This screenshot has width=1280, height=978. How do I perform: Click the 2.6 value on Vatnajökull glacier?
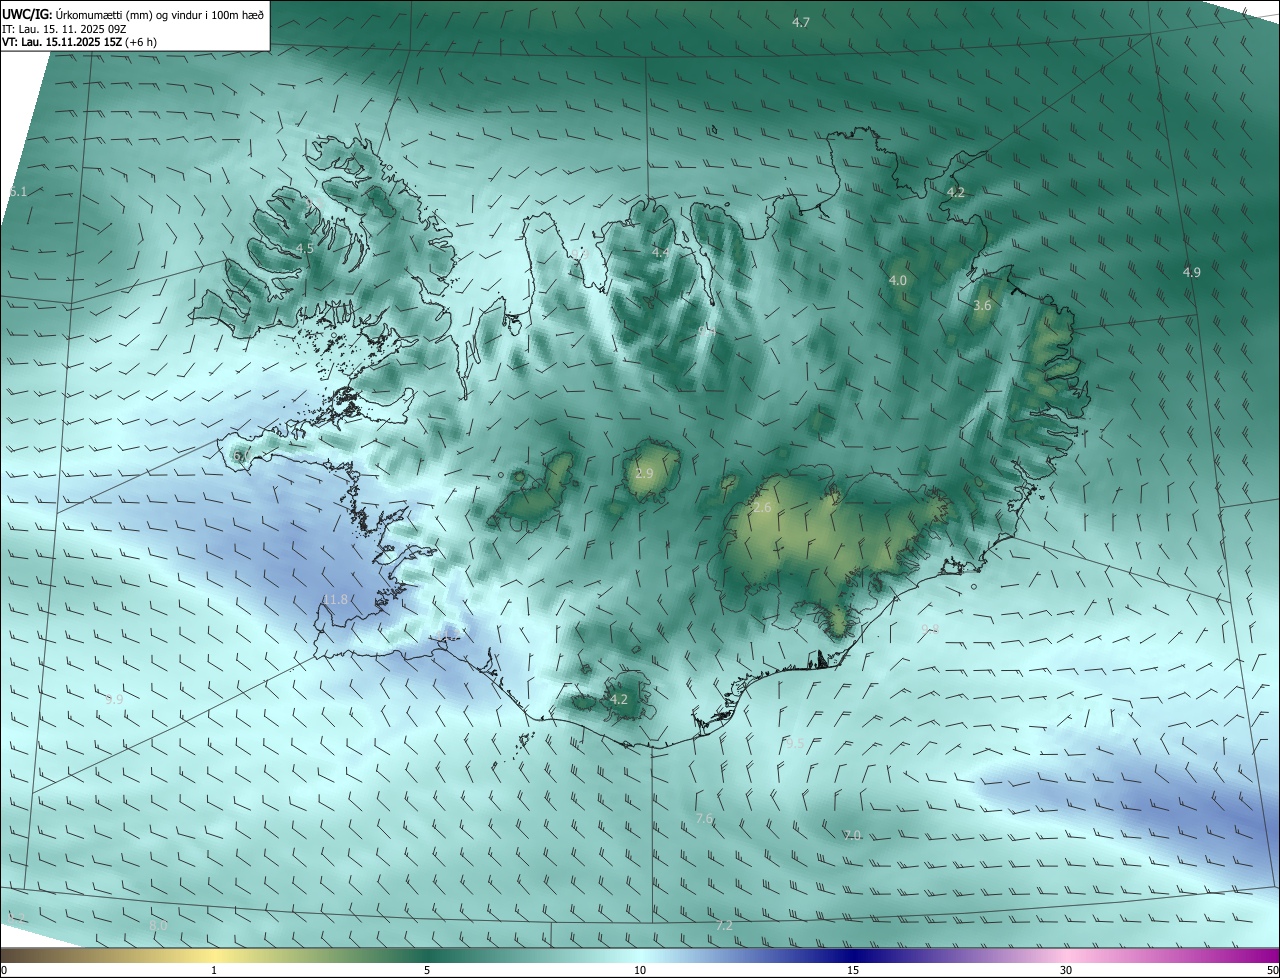tap(762, 508)
